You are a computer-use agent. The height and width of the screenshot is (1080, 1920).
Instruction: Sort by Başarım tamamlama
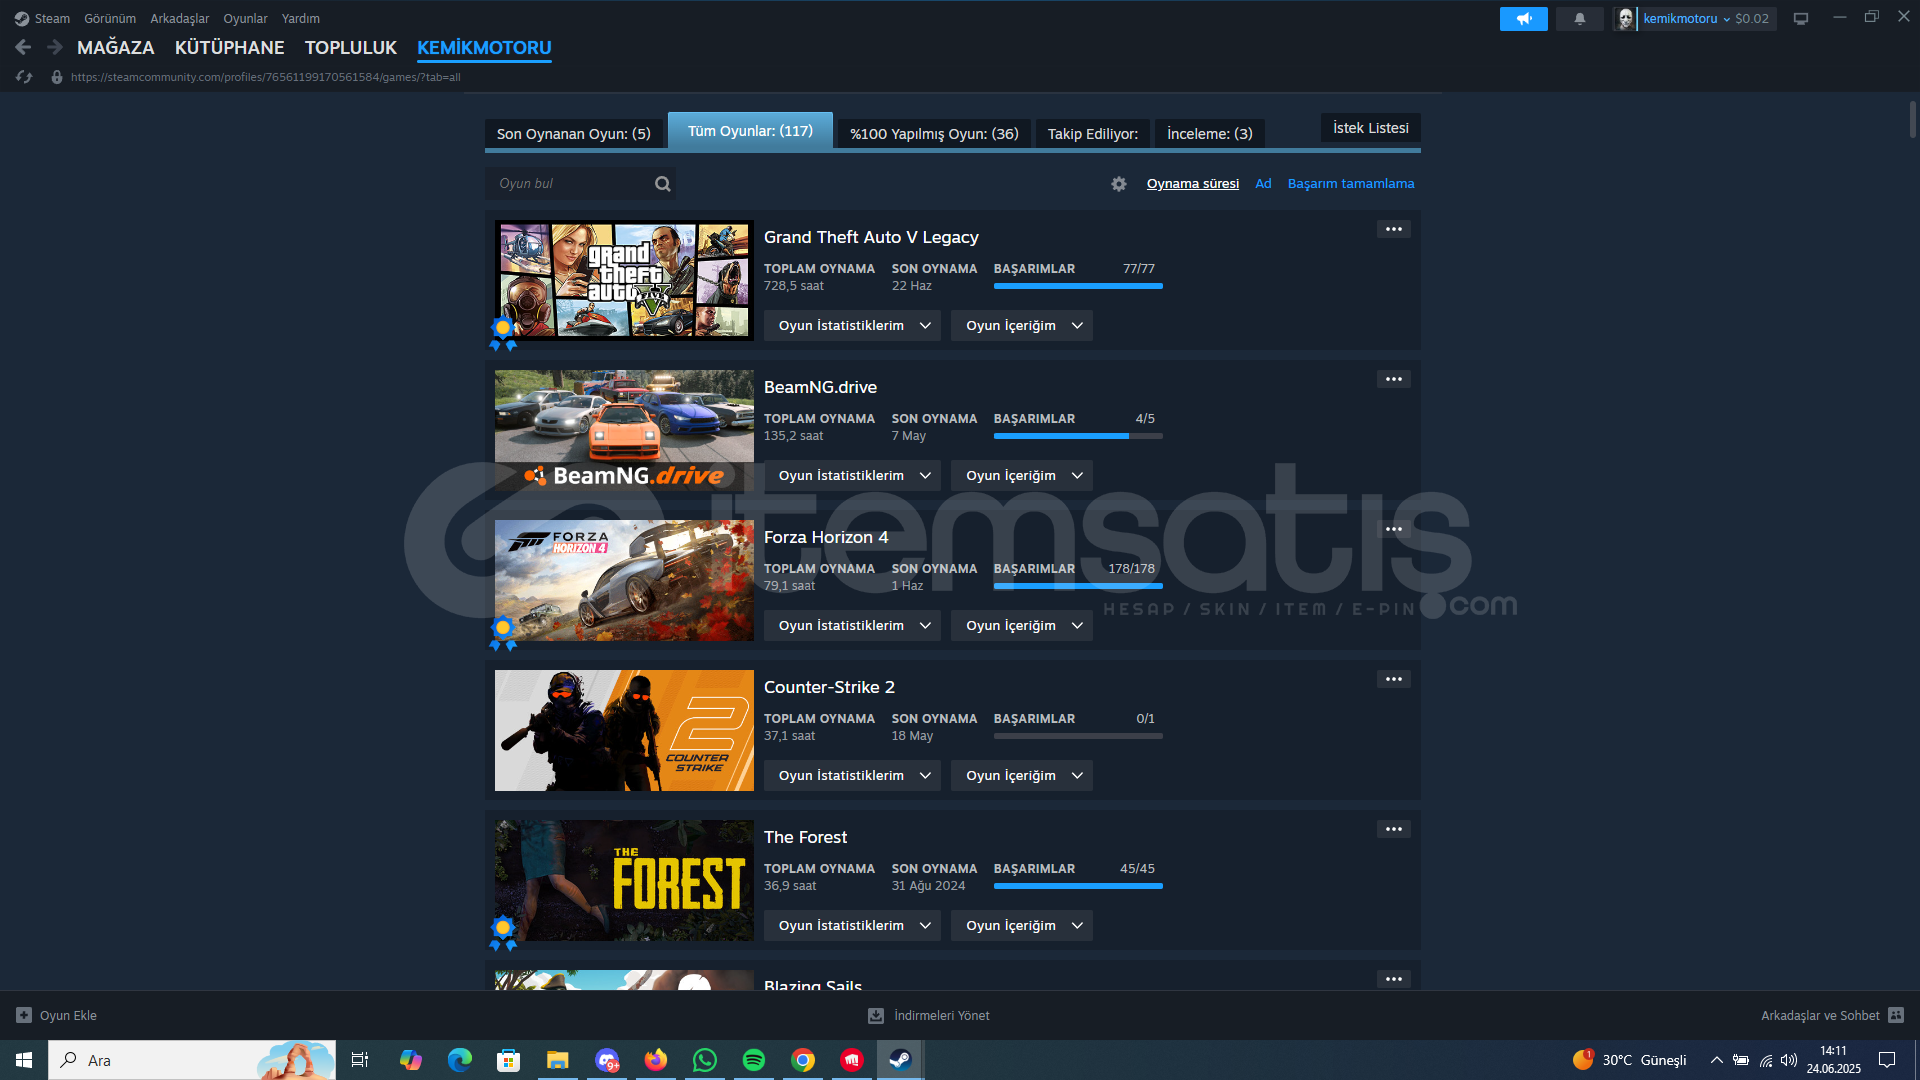(1351, 184)
